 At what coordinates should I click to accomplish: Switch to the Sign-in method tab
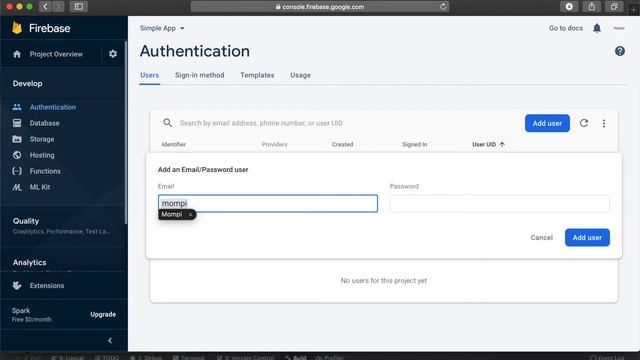coord(200,75)
